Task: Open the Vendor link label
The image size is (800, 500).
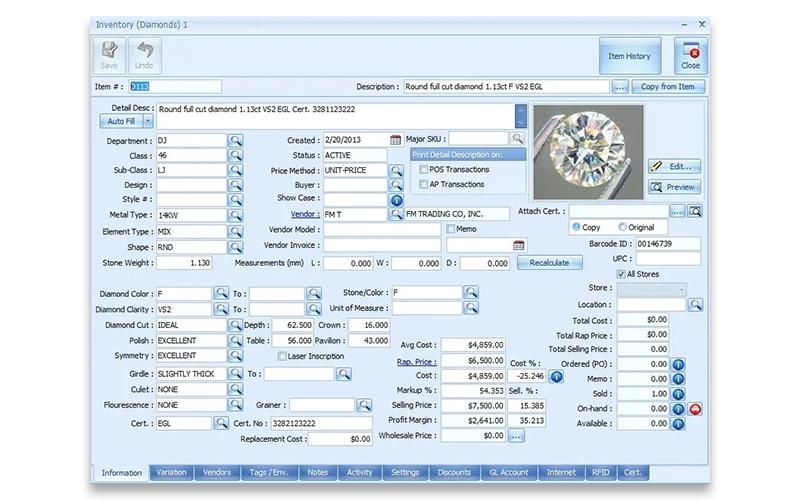Action: pyautogui.click(x=305, y=214)
